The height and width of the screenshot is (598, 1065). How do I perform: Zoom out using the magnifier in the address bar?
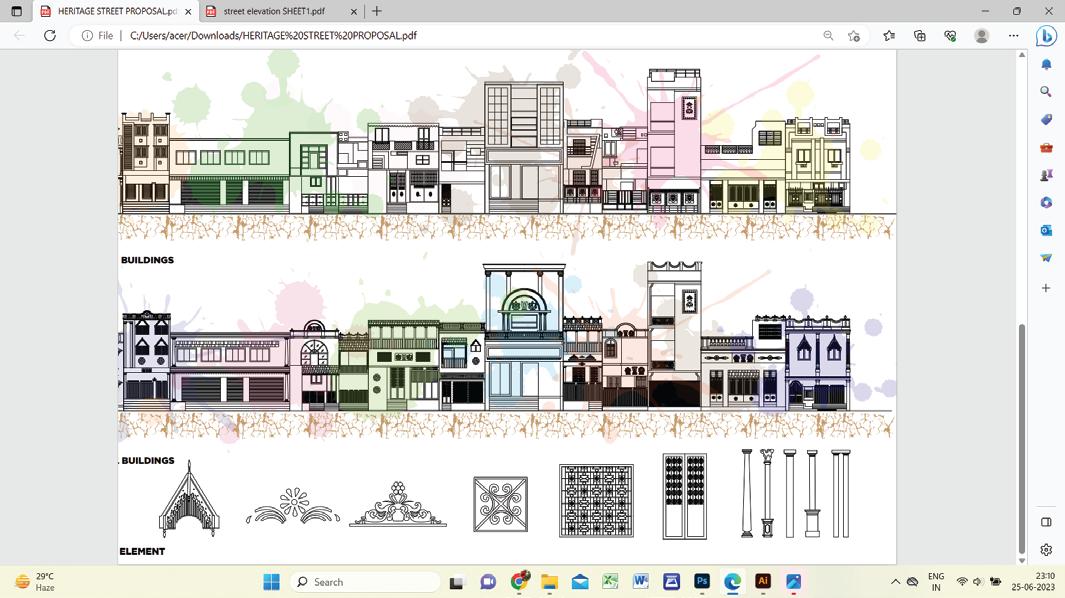tap(828, 35)
